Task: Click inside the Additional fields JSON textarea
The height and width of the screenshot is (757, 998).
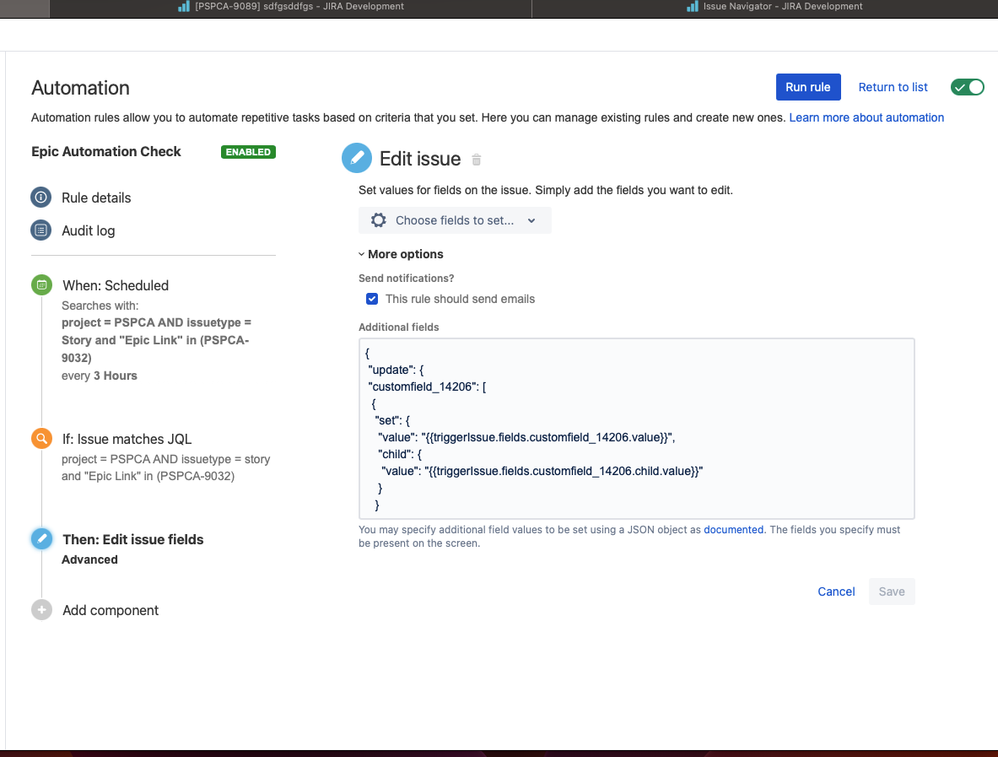Action: [636, 428]
